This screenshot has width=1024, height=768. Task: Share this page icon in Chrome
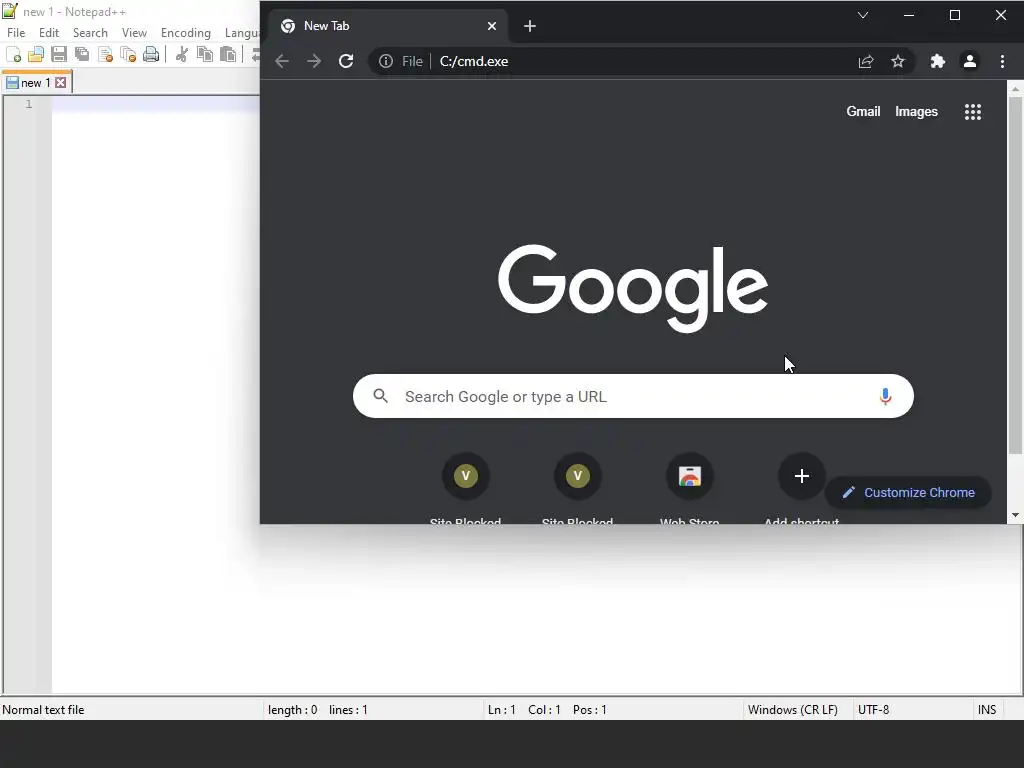click(x=866, y=61)
